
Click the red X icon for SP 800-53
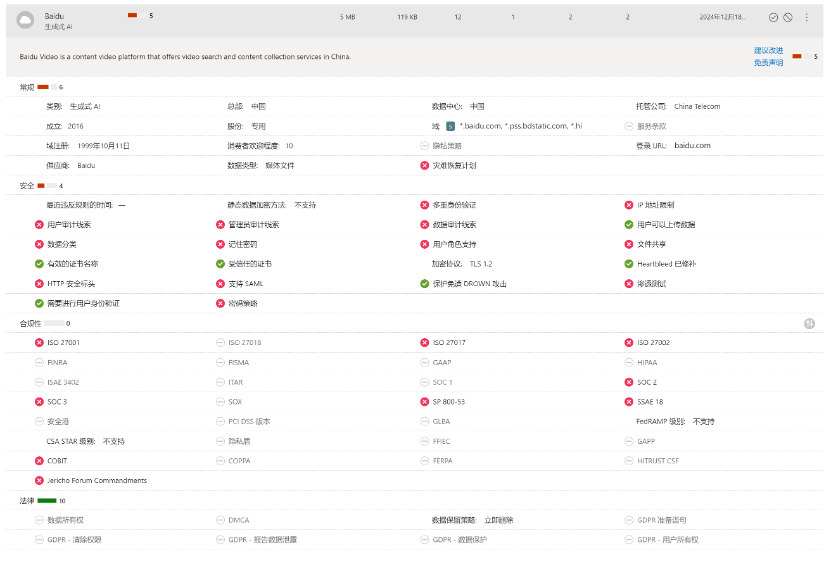424,402
